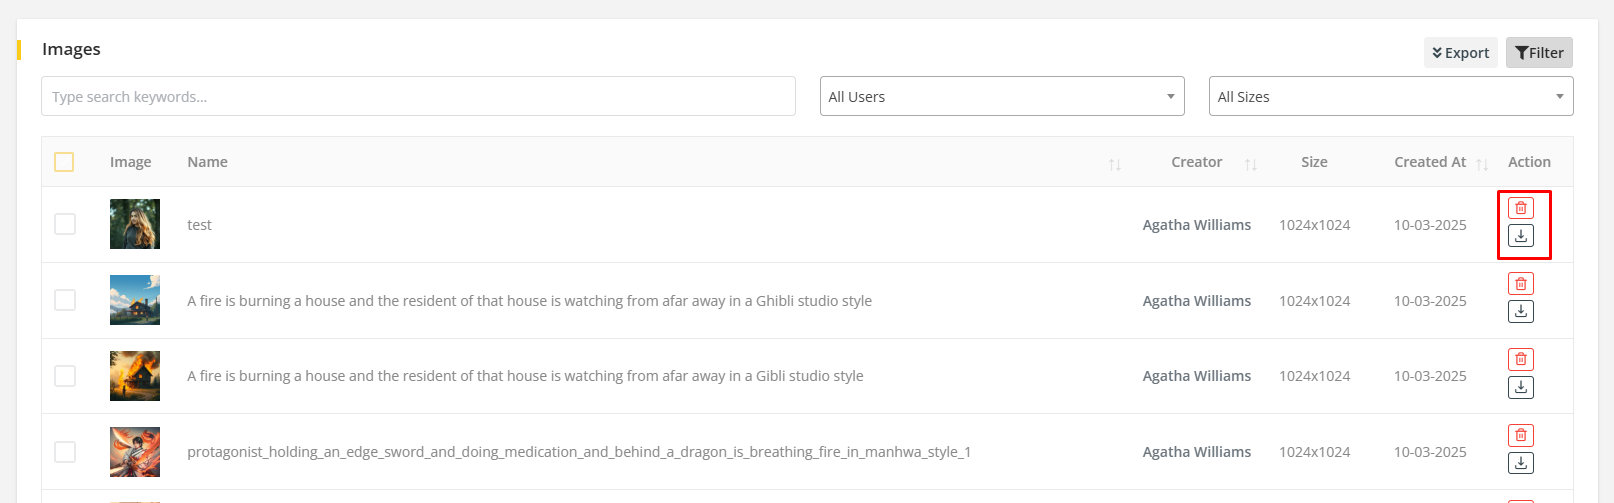Delete the Gibli studio style image
The image size is (1614, 503).
click(x=1520, y=360)
